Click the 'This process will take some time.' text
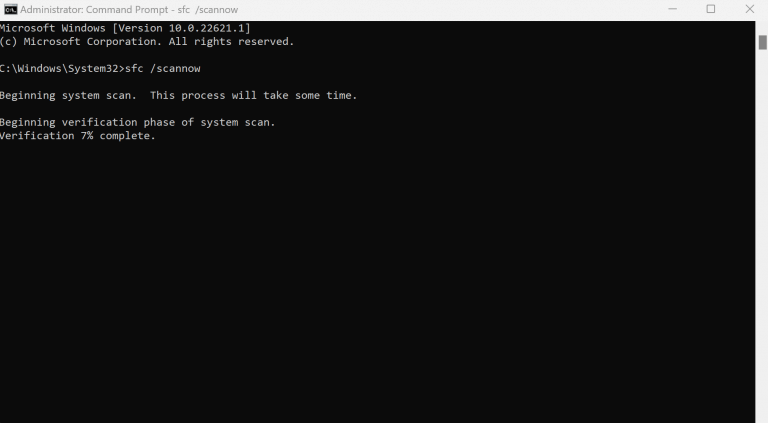768x423 pixels. [254, 95]
